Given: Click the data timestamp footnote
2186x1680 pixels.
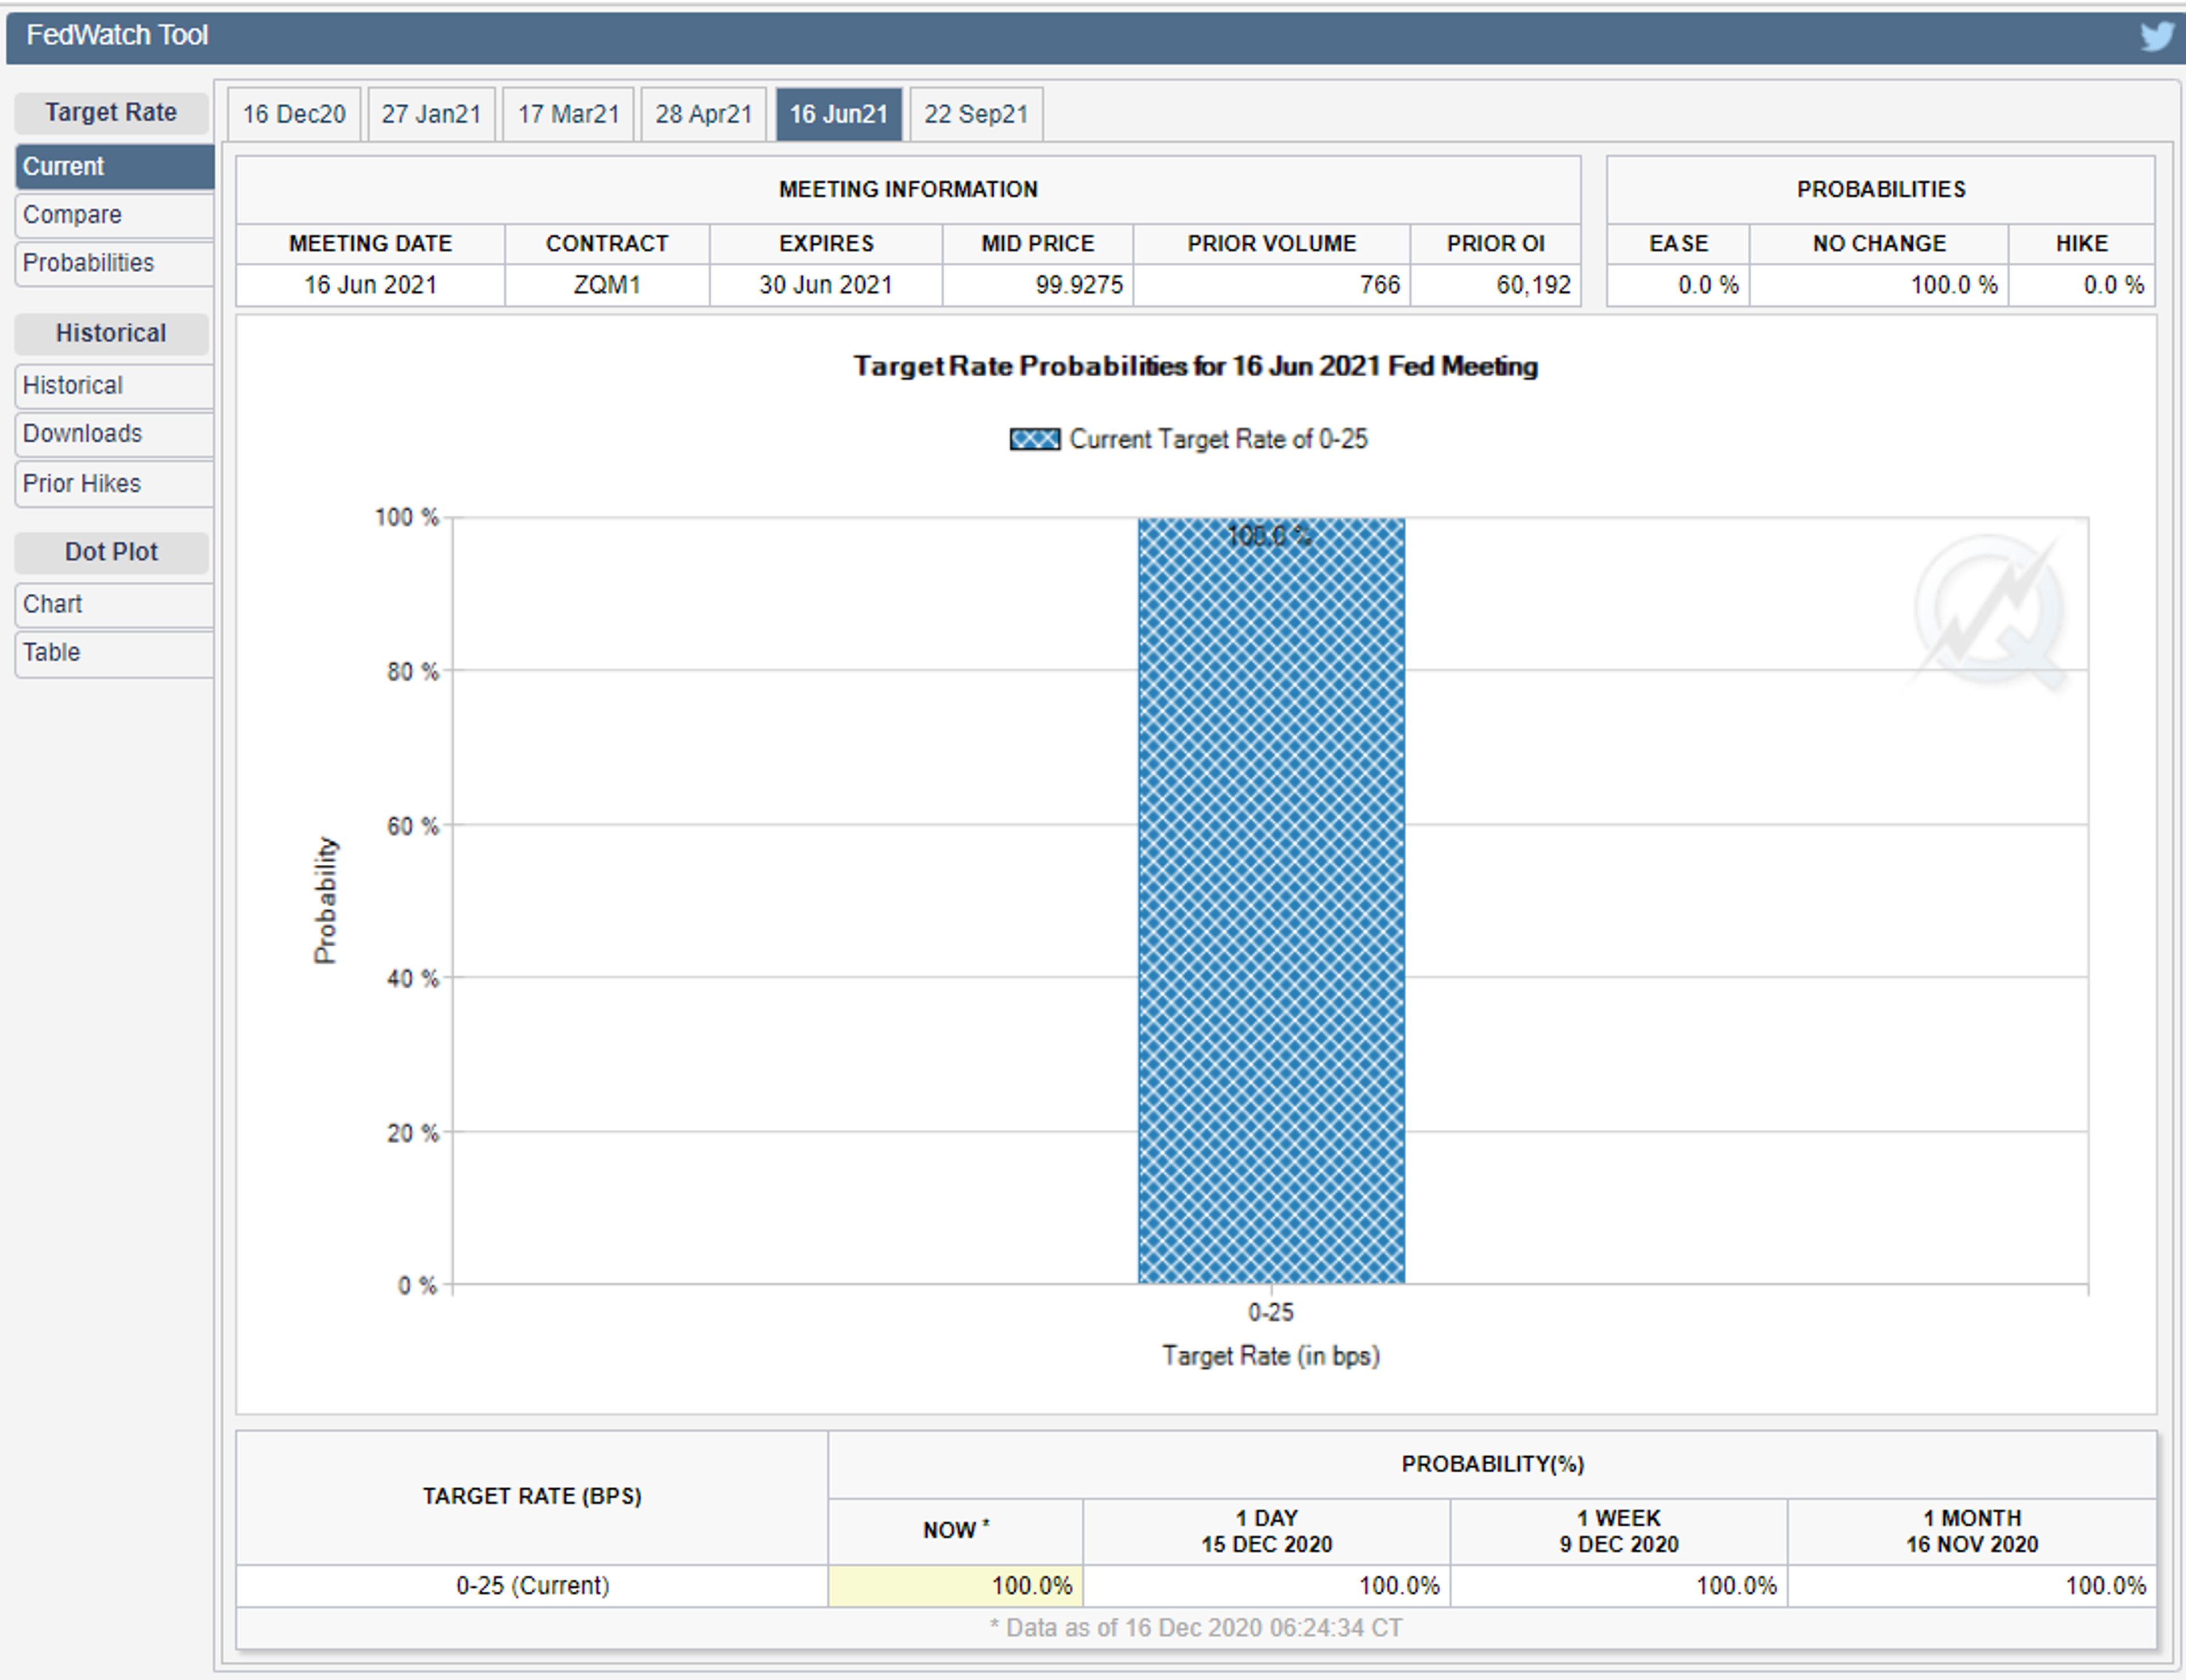Looking at the screenshot, I should coord(1195,1628).
